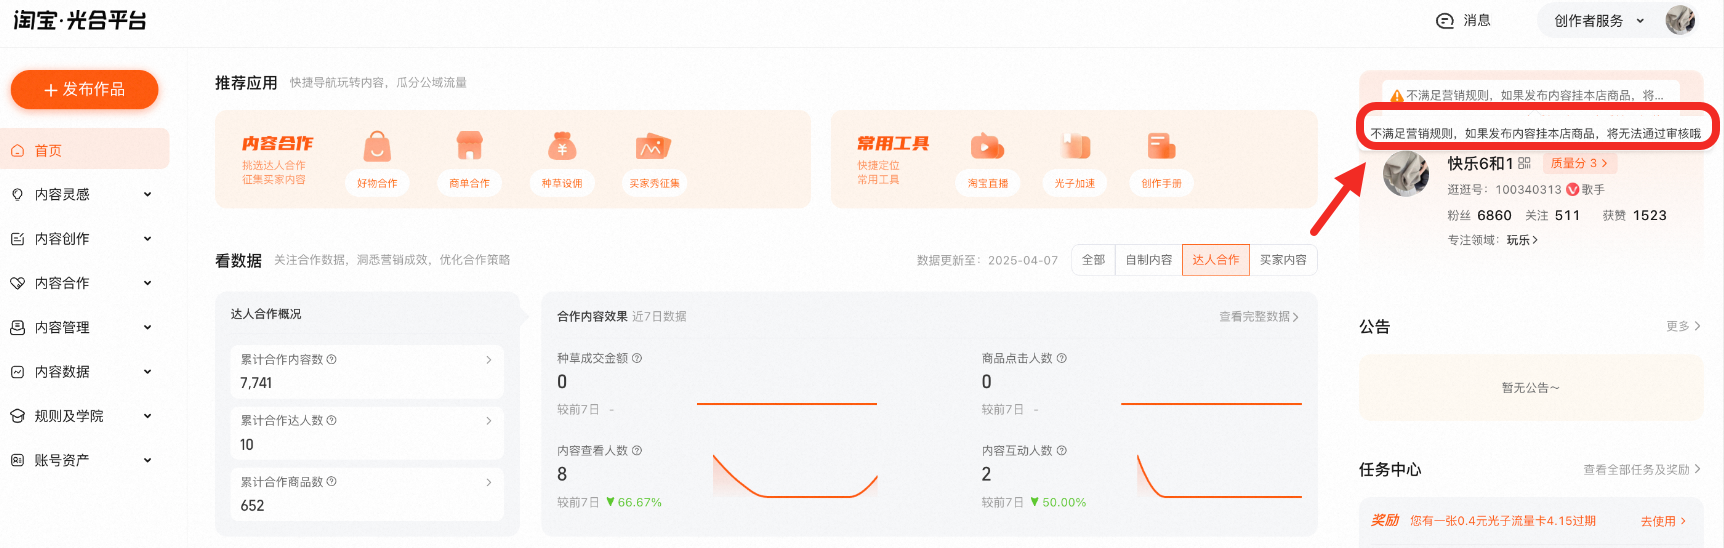
Task: Click the warning icon in the marketing rule notice
Action: [1397, 96]
